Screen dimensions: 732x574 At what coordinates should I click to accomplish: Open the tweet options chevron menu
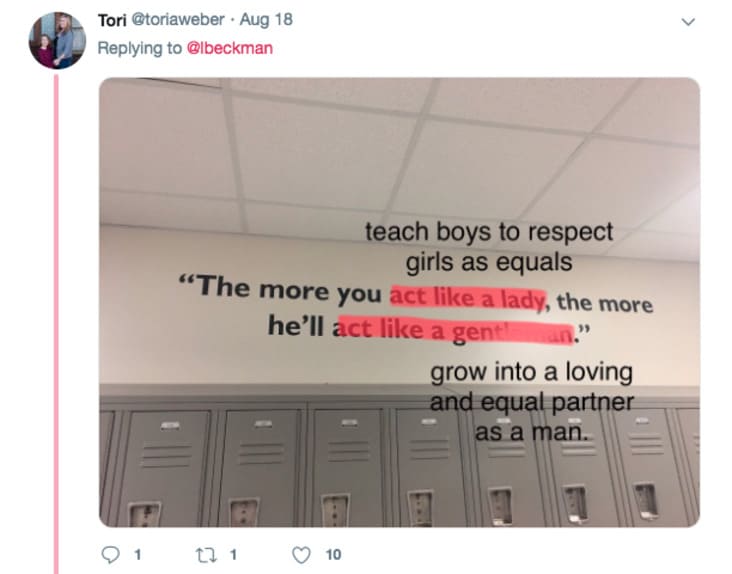click(688, 21)
